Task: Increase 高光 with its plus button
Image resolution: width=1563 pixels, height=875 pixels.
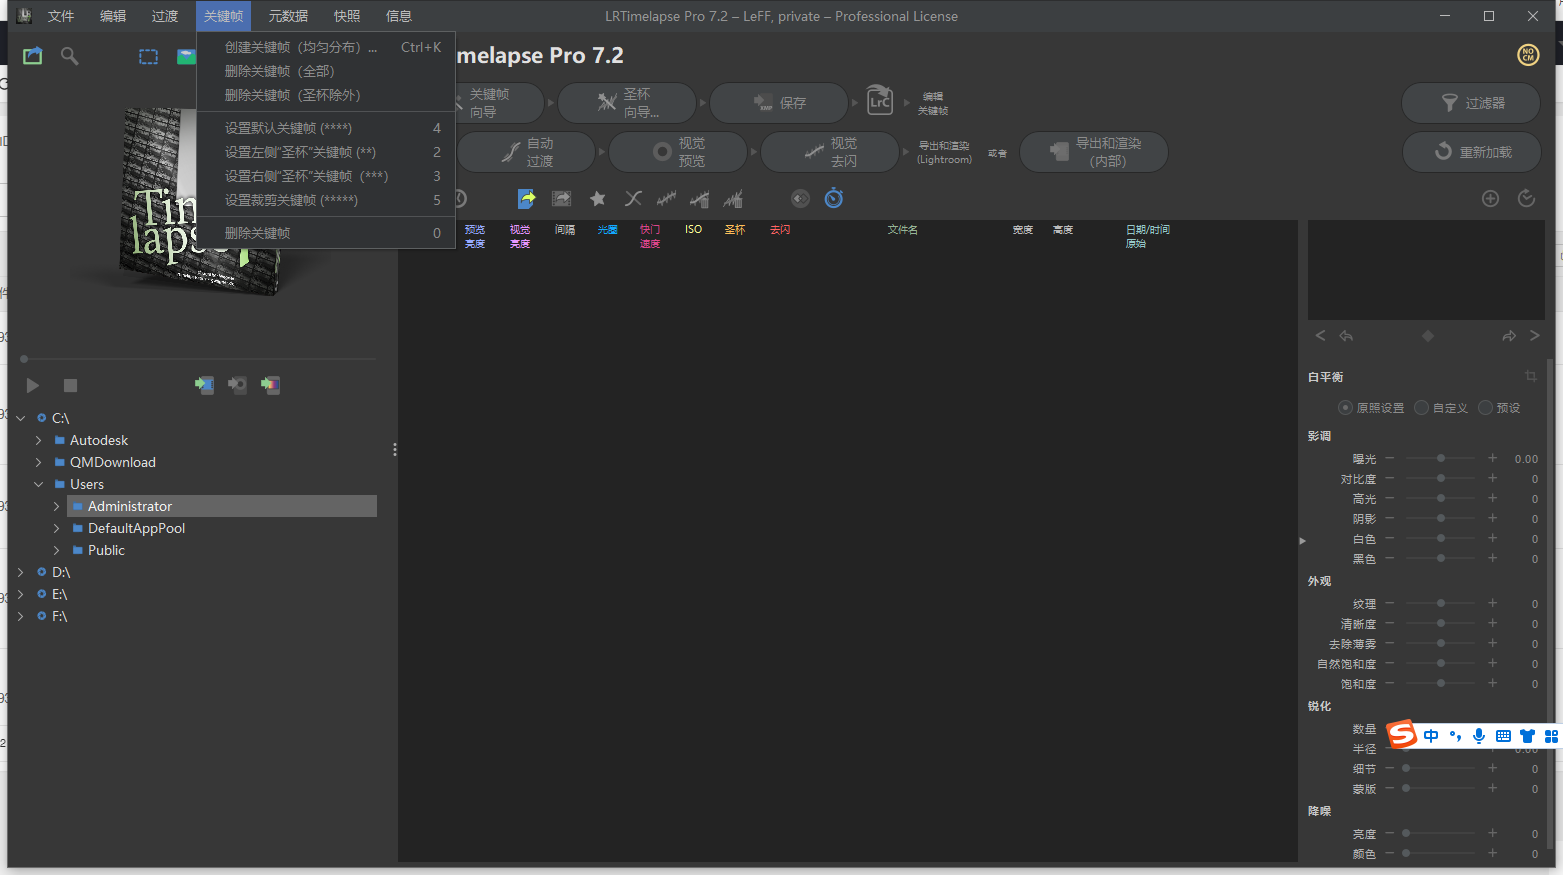Action: (1492, 498)
